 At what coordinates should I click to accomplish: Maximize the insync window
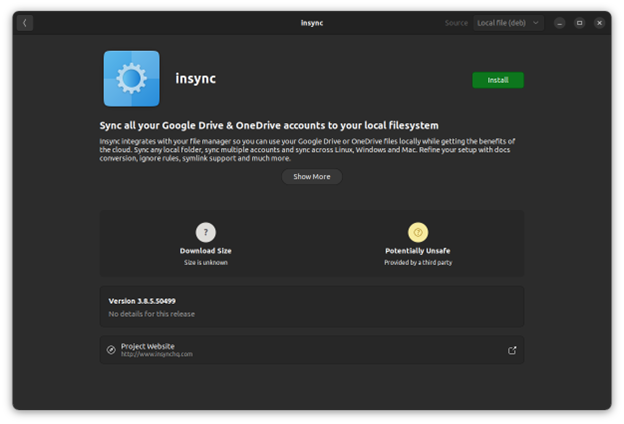pyautogui.click(x=579, y=23)
